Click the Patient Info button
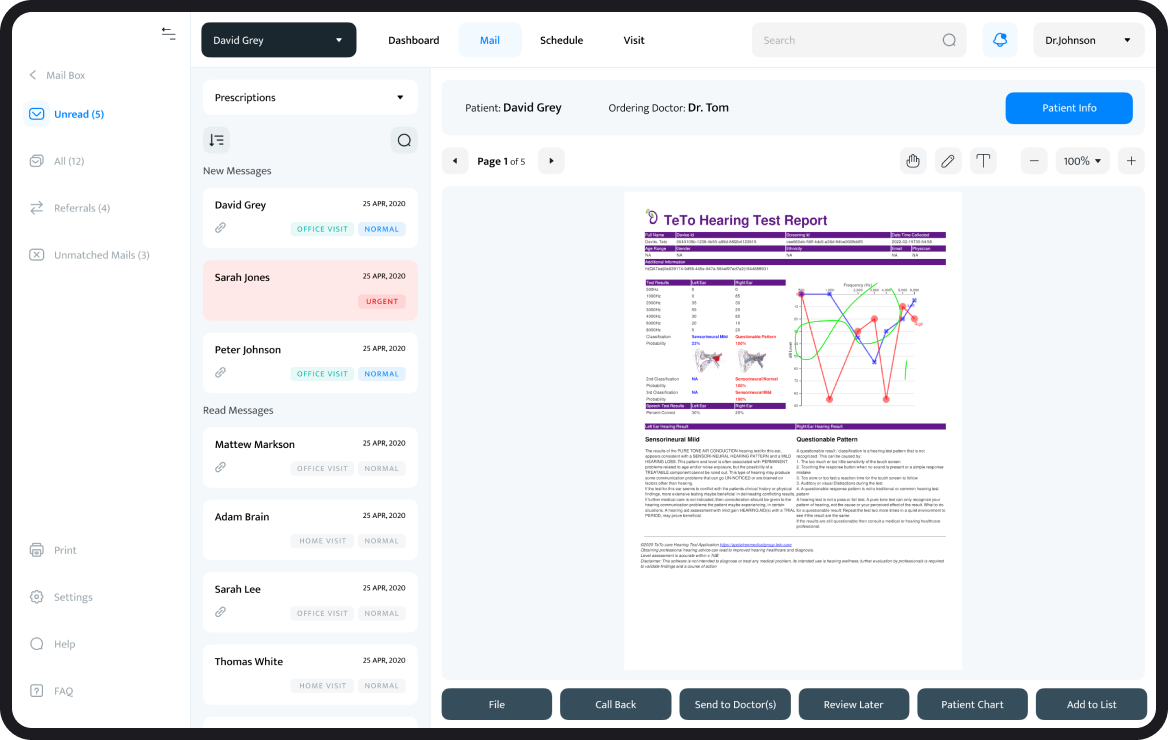1168x740 pixels. pyautogui.click(x=1069, y=108)
